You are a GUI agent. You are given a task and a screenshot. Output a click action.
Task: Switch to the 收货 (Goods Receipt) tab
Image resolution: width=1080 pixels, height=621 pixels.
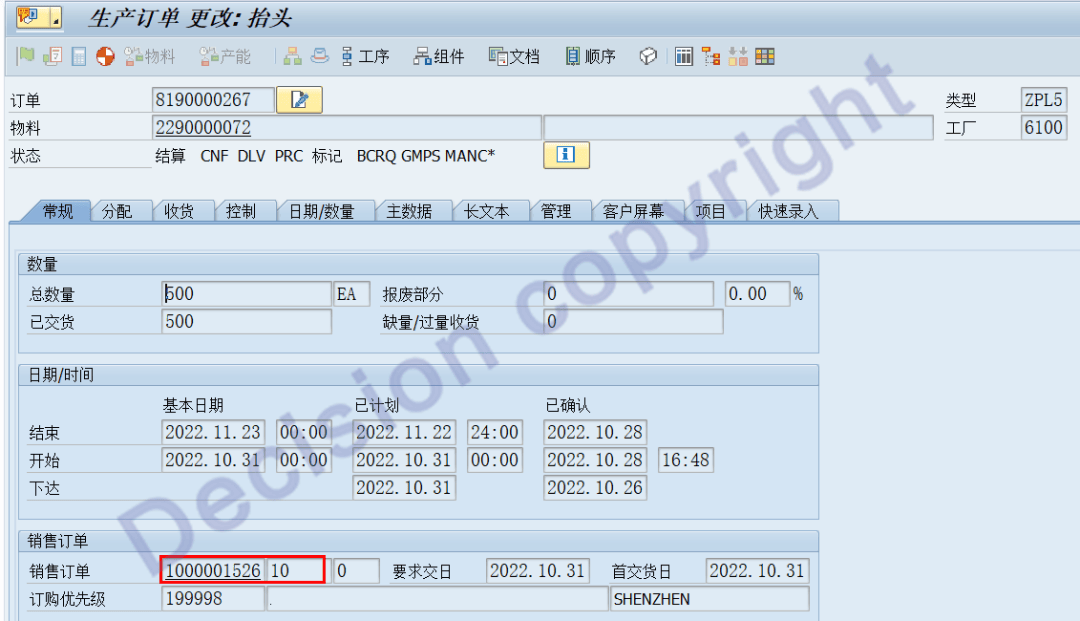pos(178,211)
